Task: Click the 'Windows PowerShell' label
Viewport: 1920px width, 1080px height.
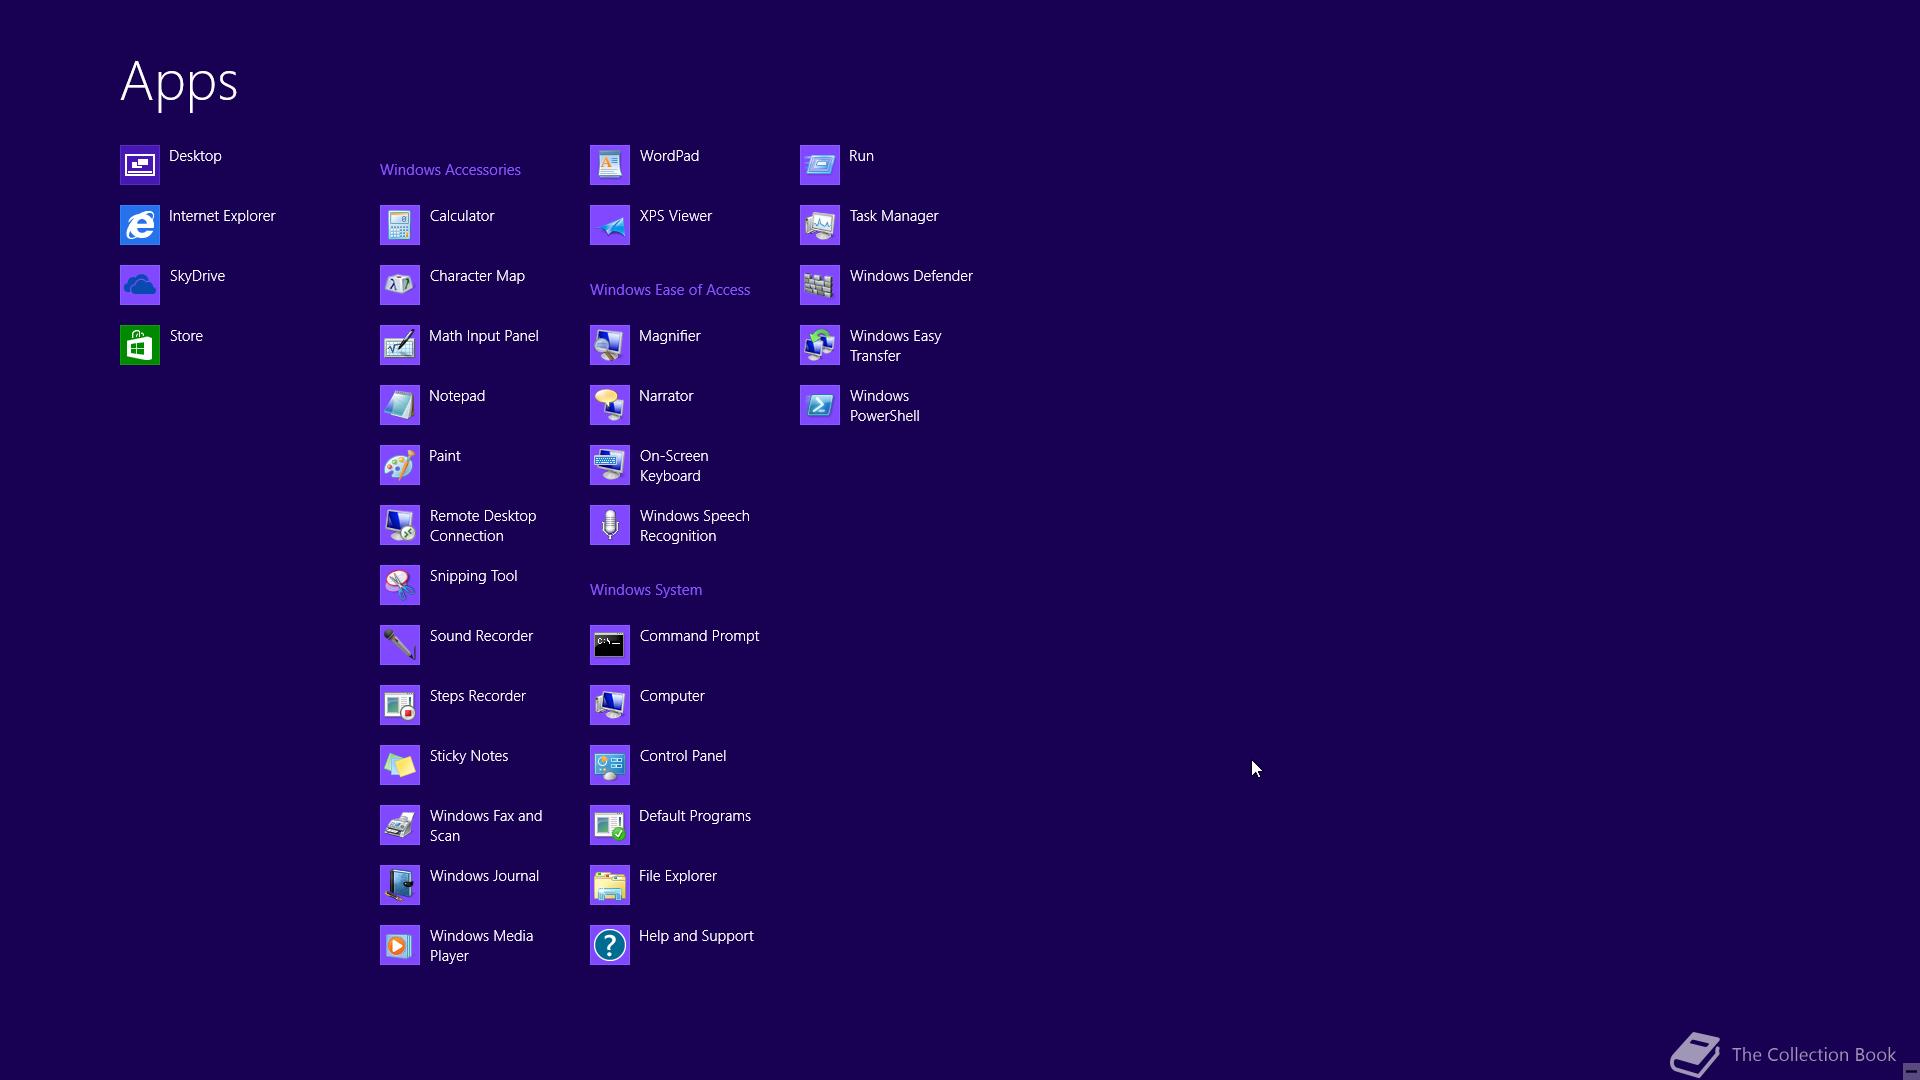Action: tap(885, 406)
